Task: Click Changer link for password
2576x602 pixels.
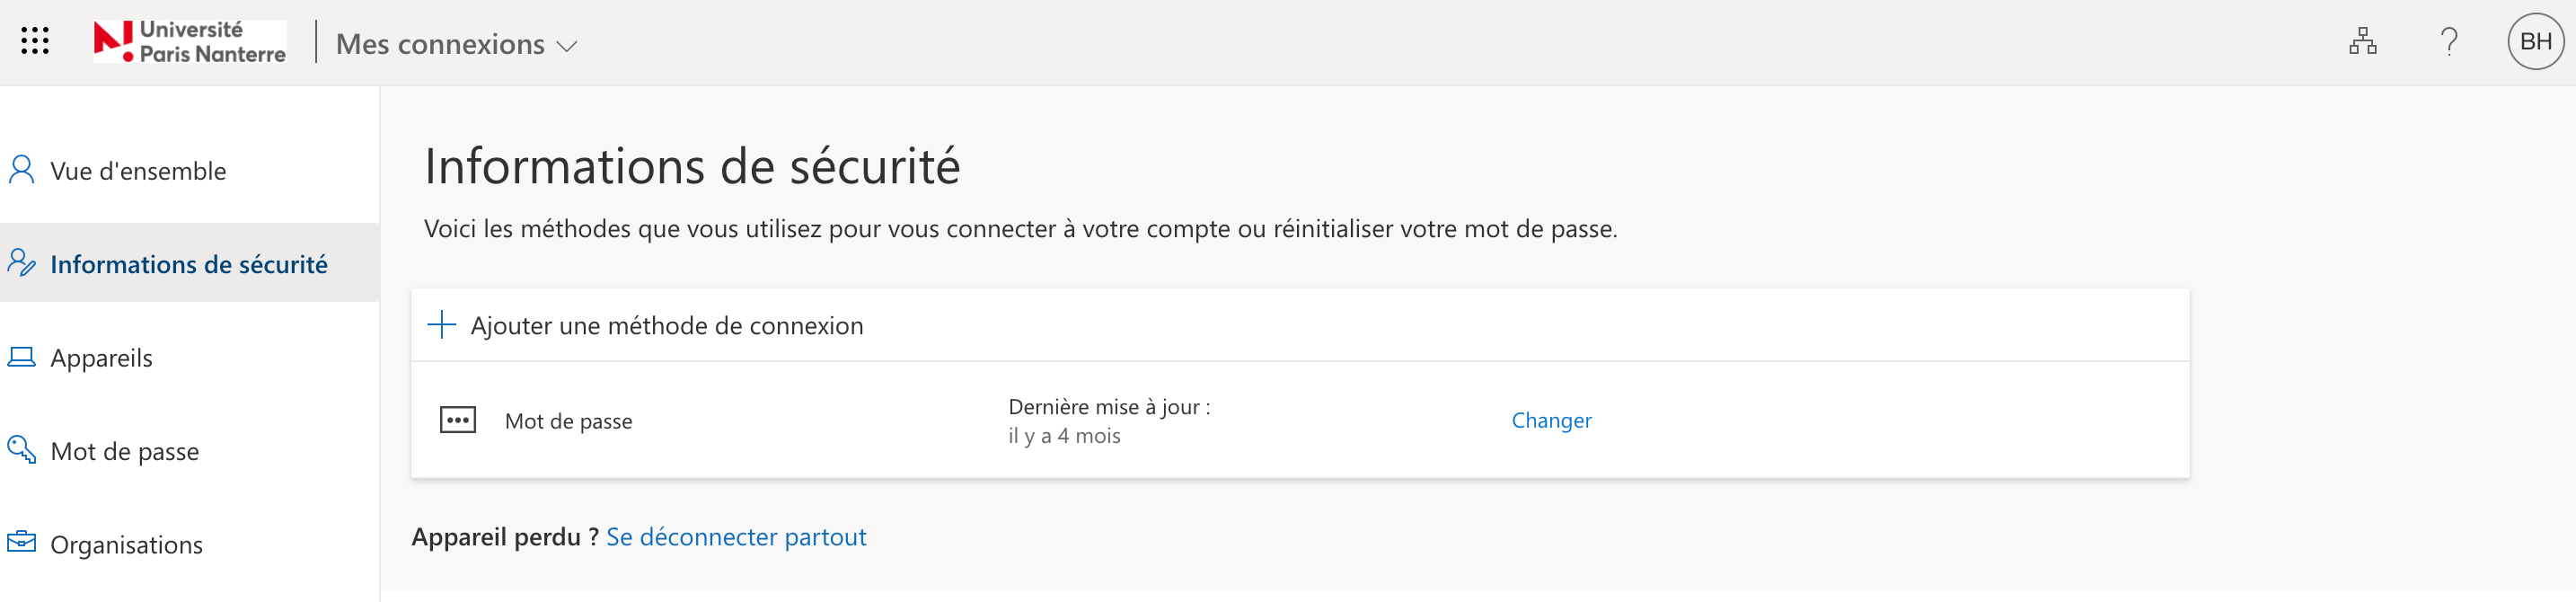Action: click(x=1551, y=420)
